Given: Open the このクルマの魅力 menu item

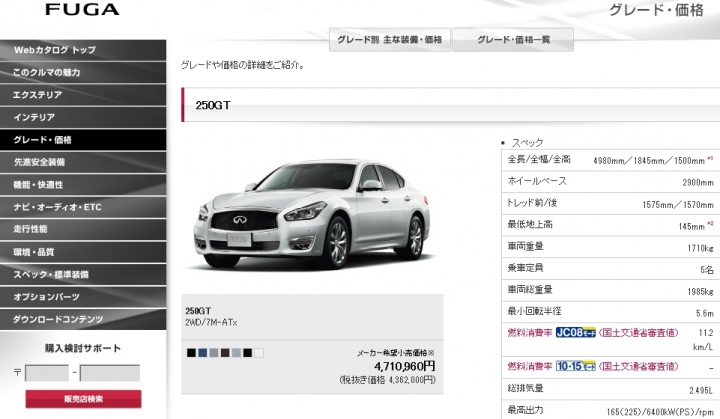Looking at the screenshot, I should [83, 73].
